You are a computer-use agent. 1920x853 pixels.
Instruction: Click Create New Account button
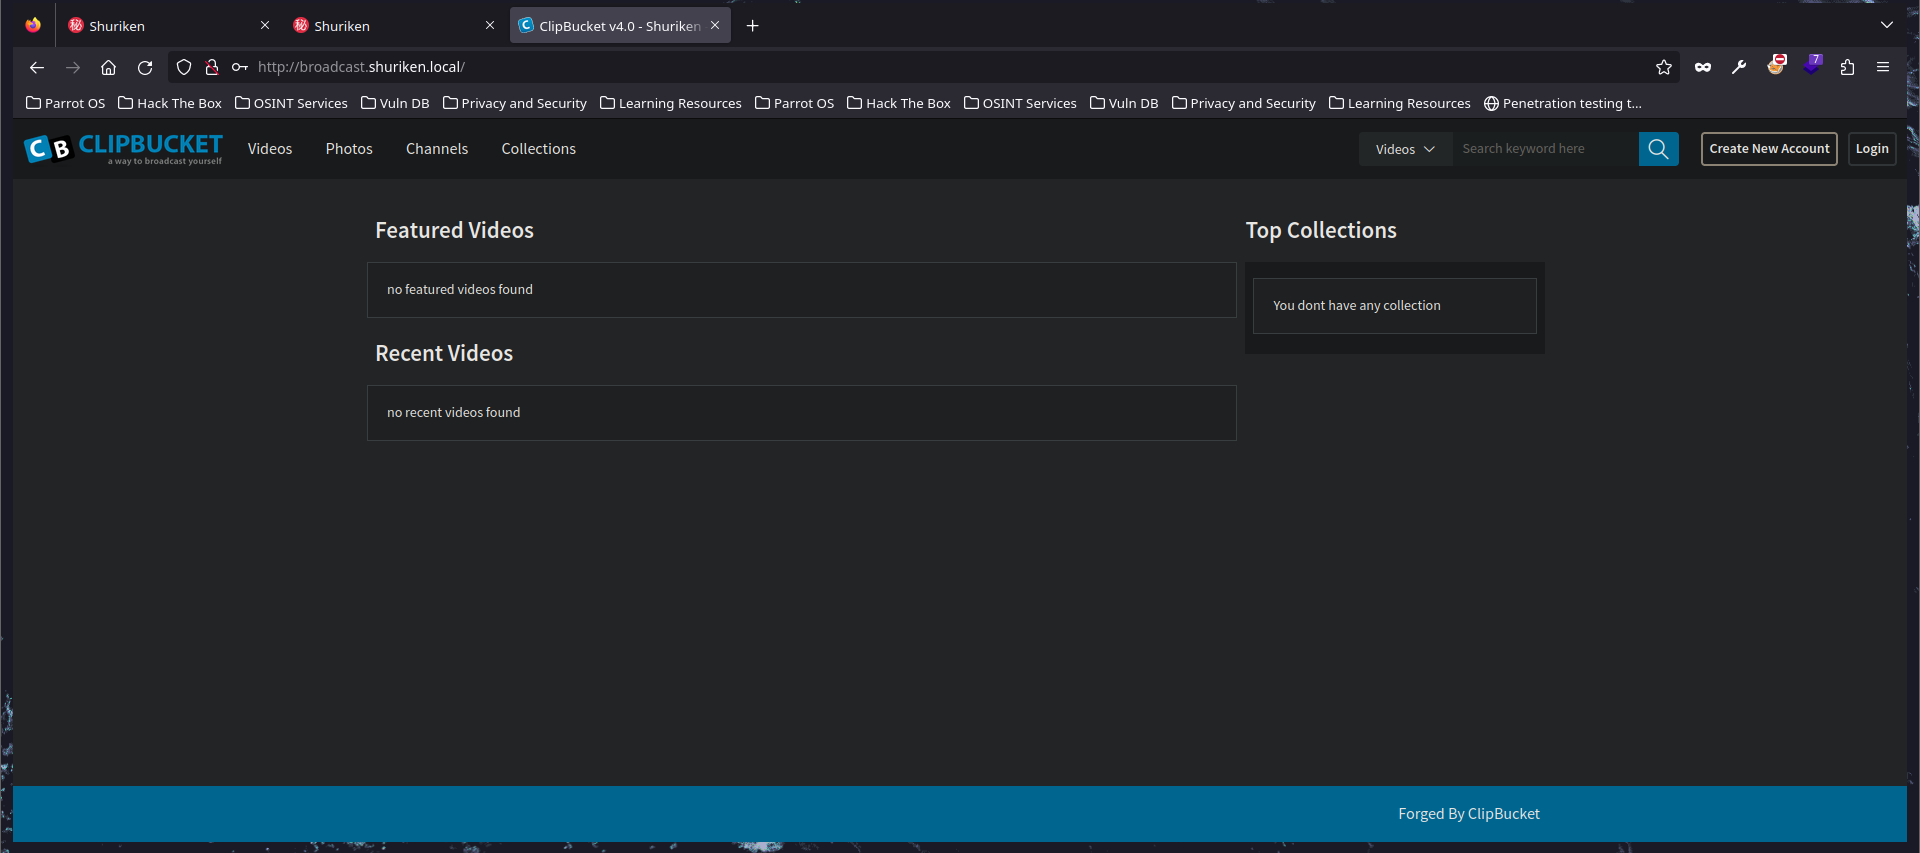(x=1769, y=149)
